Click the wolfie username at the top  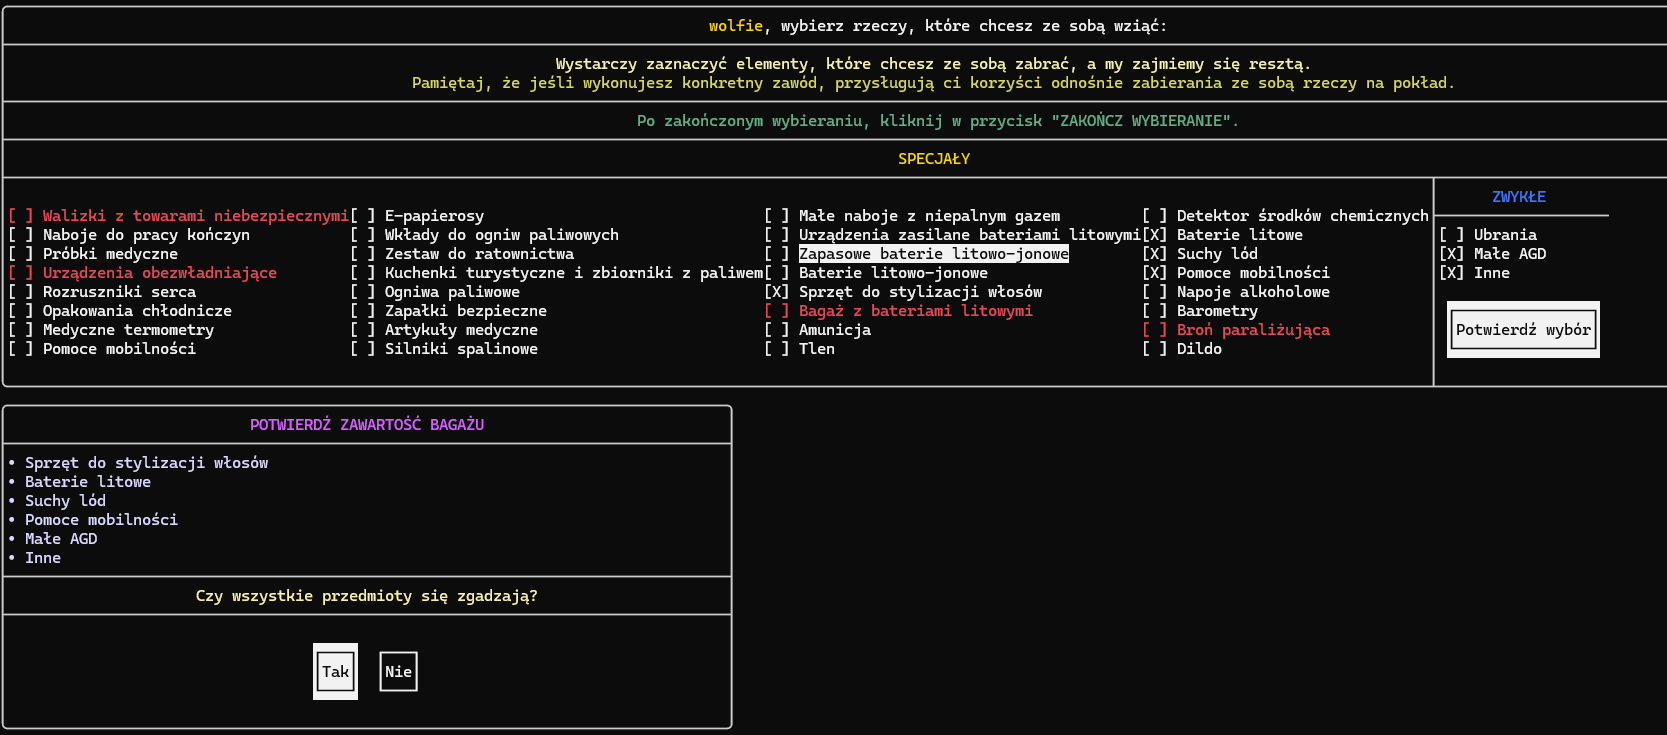pos(736,26)
